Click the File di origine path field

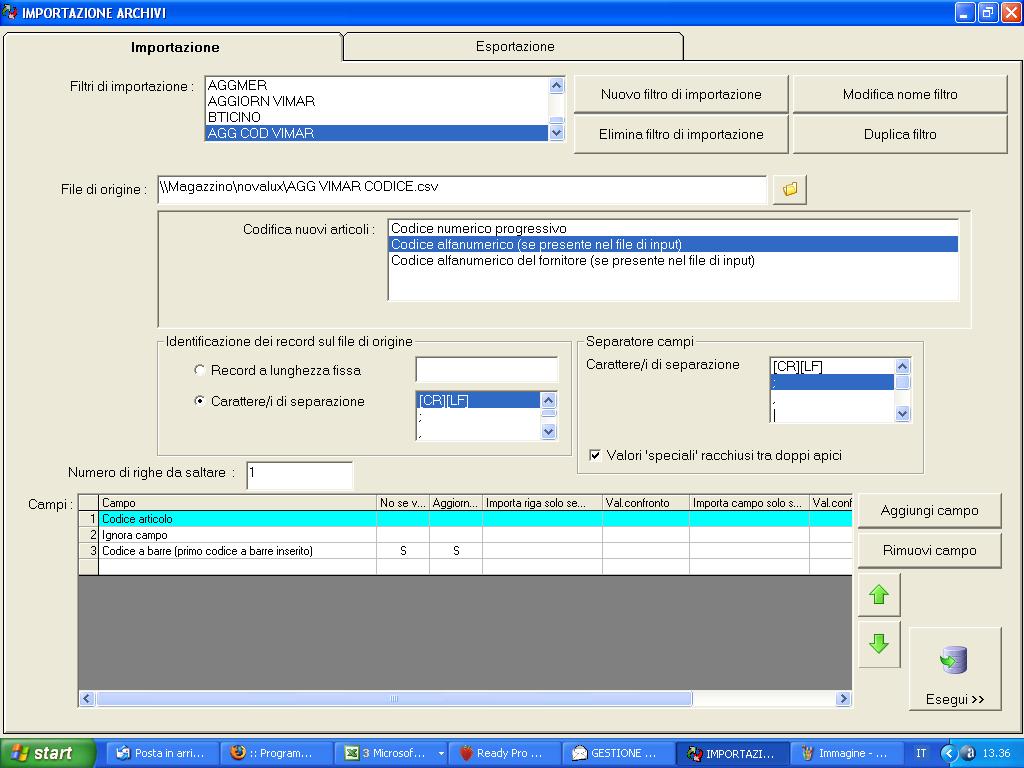coord(462,189)
